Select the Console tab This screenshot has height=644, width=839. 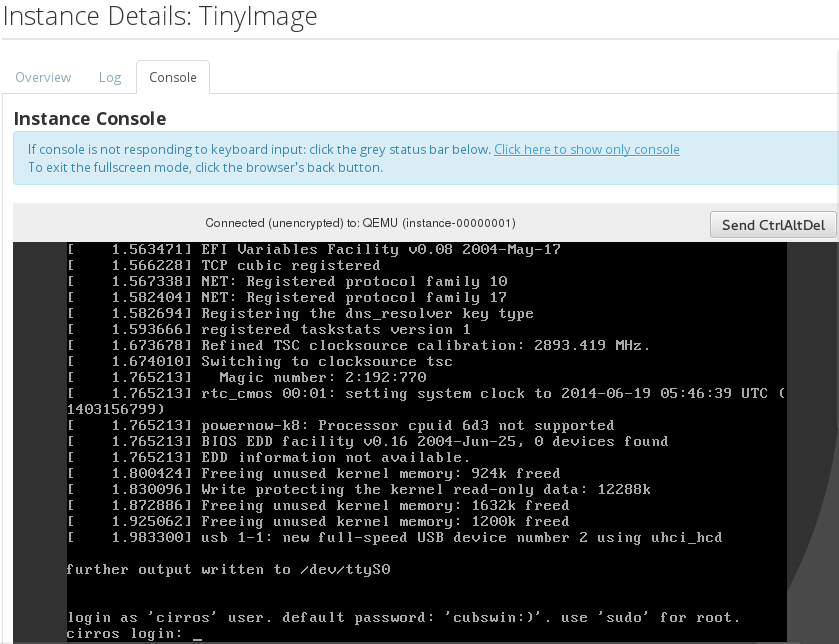172,77
